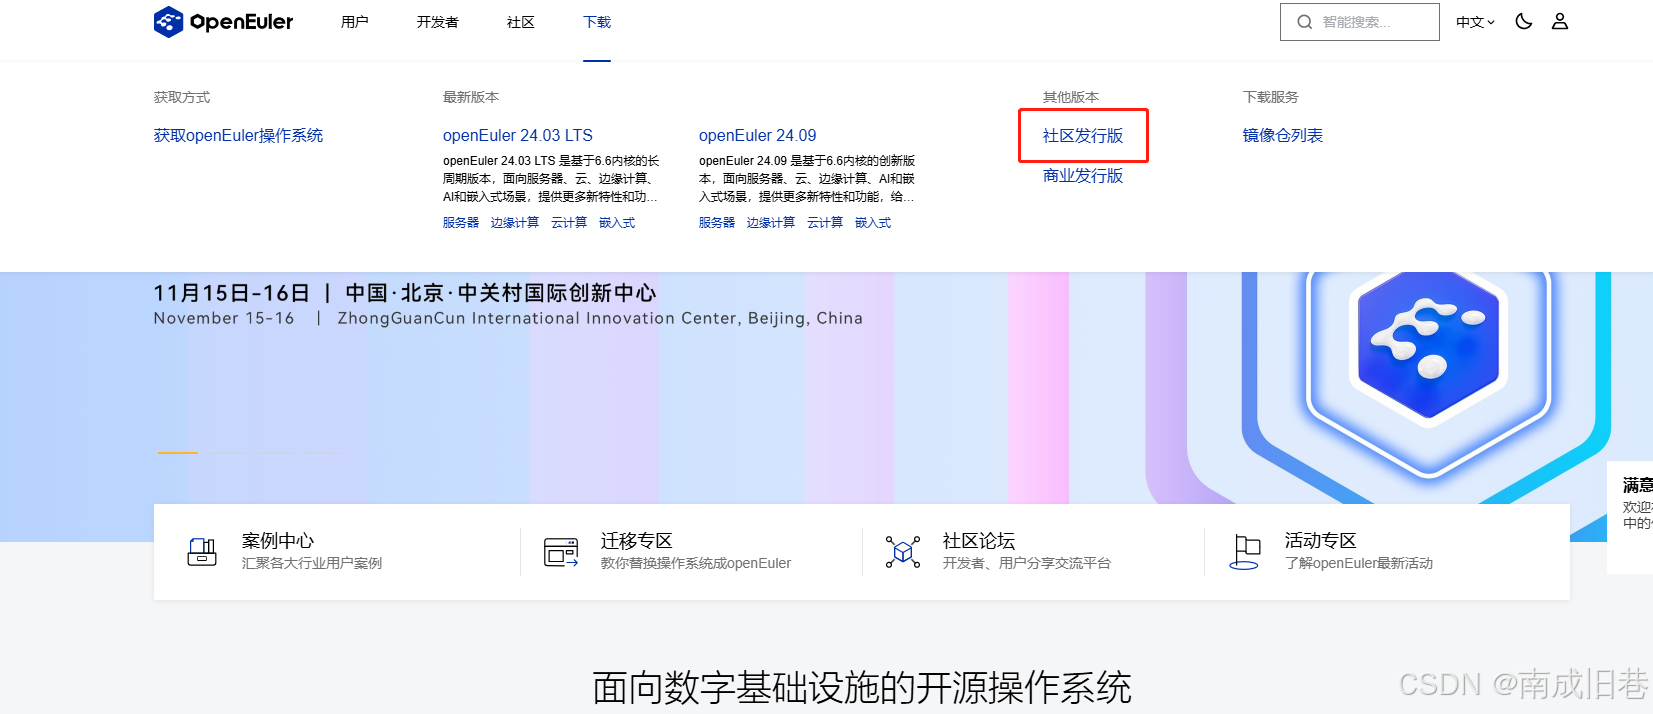Click 云计算 under openEuler 24.09
The width and height of the screenshot is (1653, 714).
point(825,222)
